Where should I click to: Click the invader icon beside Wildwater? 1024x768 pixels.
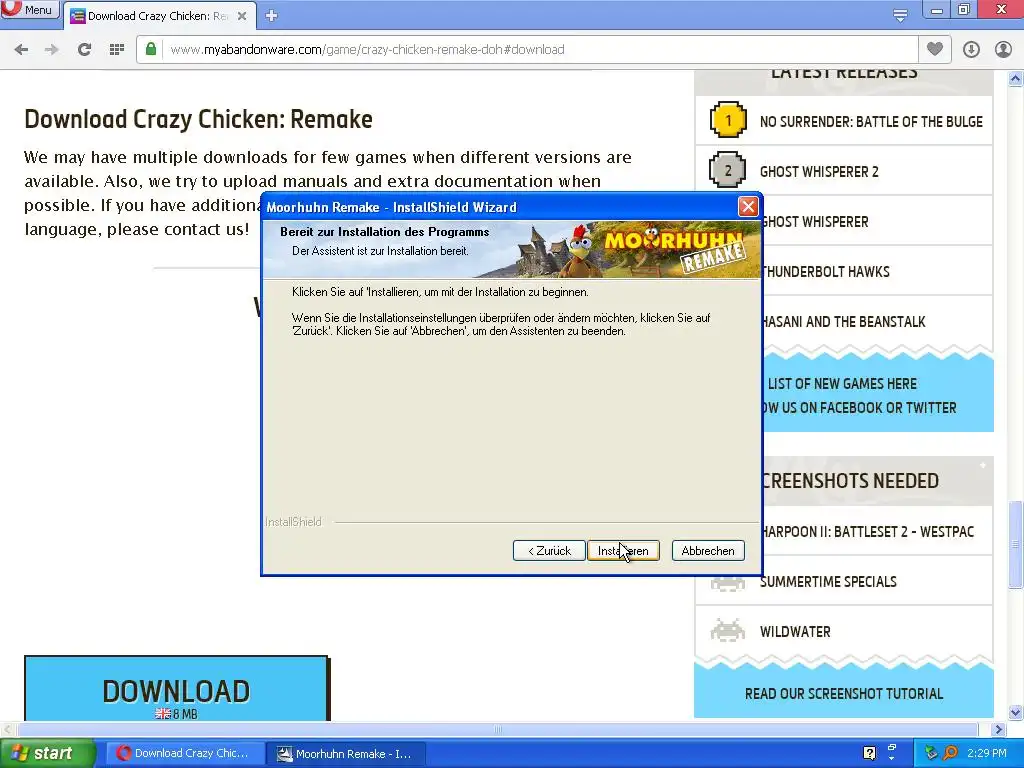[728, 630]
